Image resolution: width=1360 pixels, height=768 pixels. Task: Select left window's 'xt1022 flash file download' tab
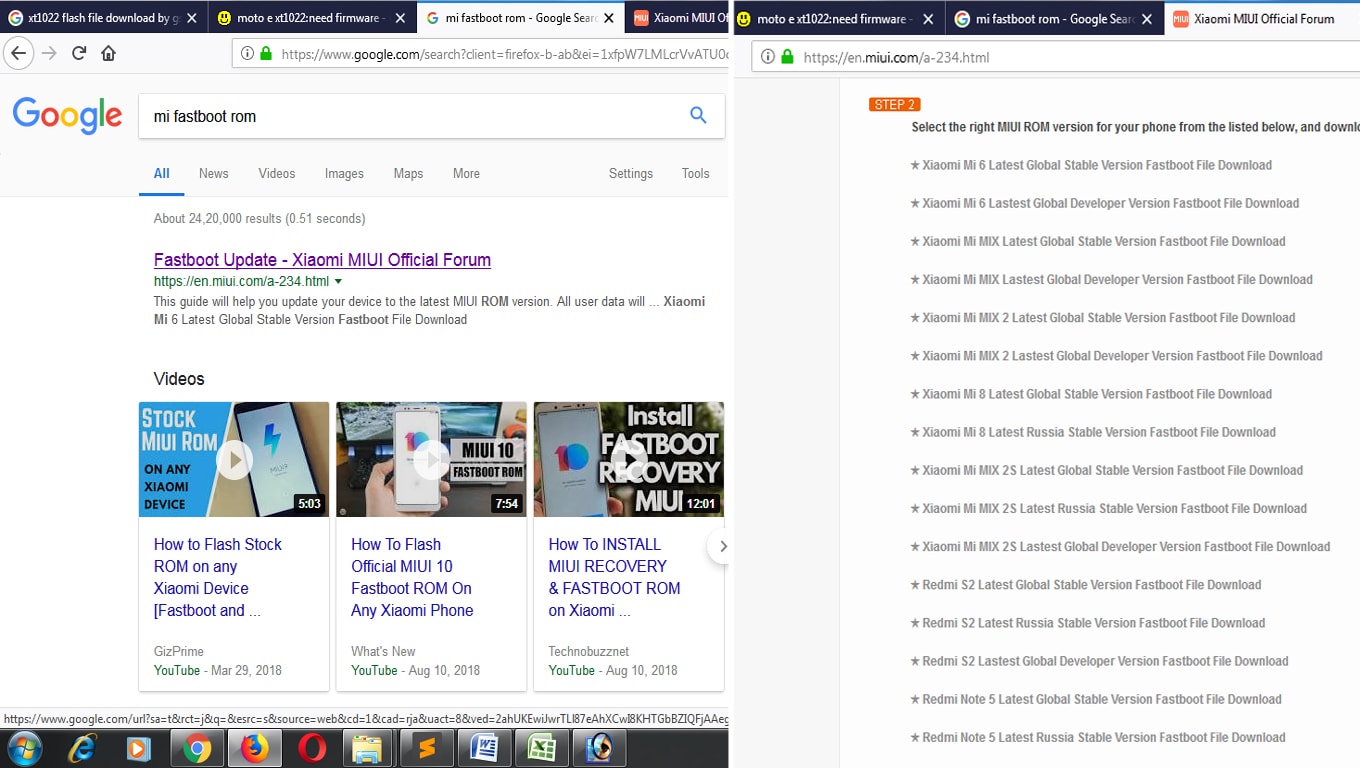[103, 18]
